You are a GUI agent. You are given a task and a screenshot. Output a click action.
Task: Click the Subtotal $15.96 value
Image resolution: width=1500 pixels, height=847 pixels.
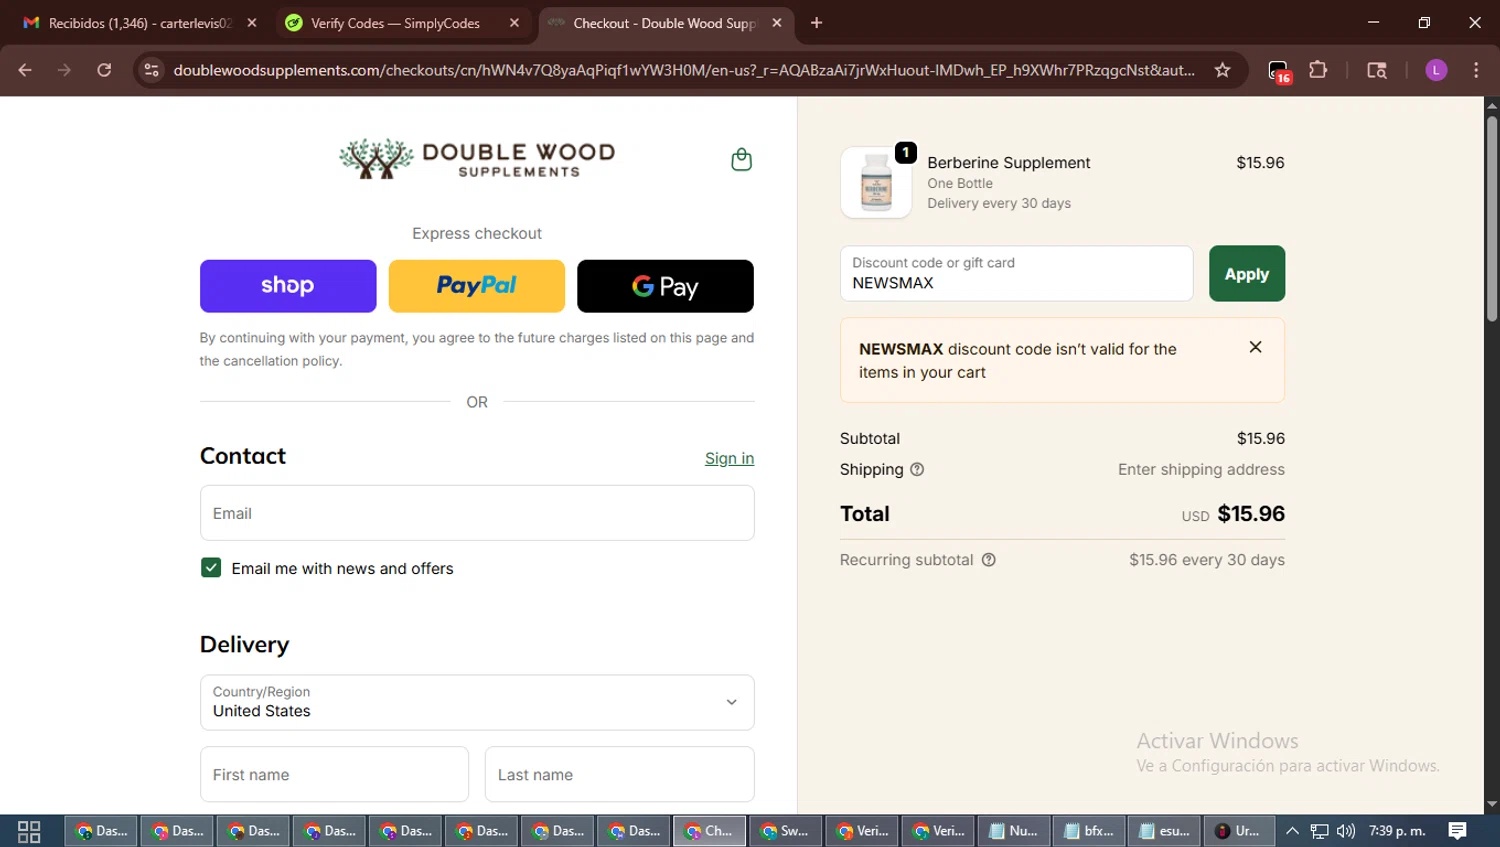tap(1260, 438)
